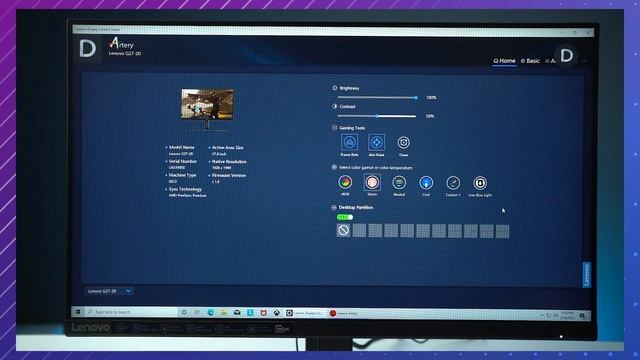Switch to the Basic tab

pyautogui.click(x=530, y=61)
